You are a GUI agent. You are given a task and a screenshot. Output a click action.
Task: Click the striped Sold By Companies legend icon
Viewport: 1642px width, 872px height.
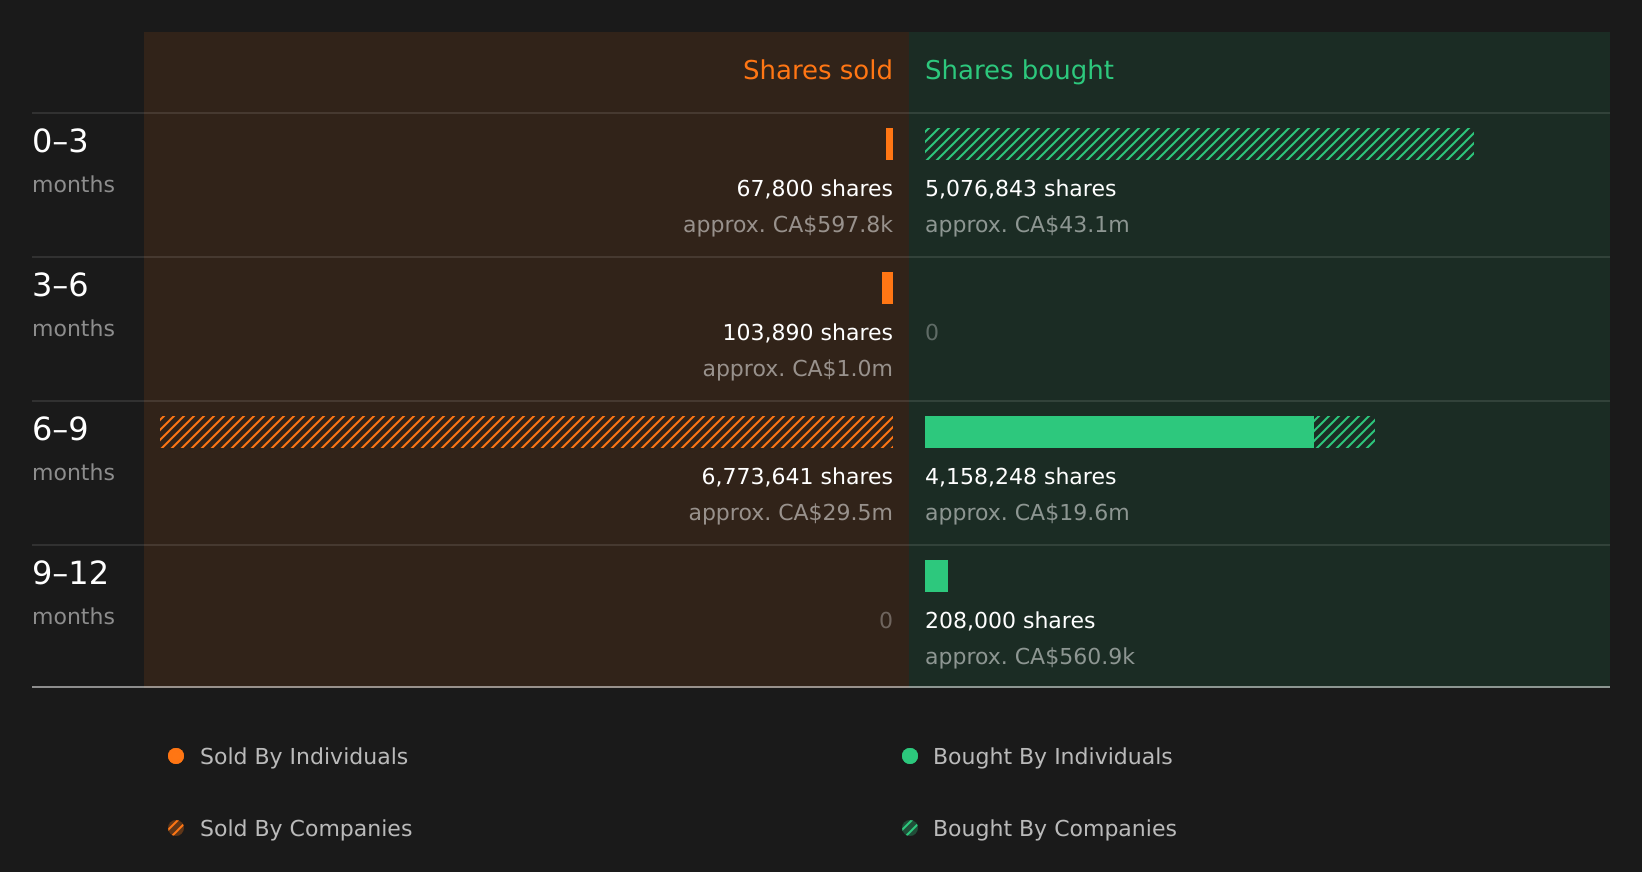[x=176, y=828]
